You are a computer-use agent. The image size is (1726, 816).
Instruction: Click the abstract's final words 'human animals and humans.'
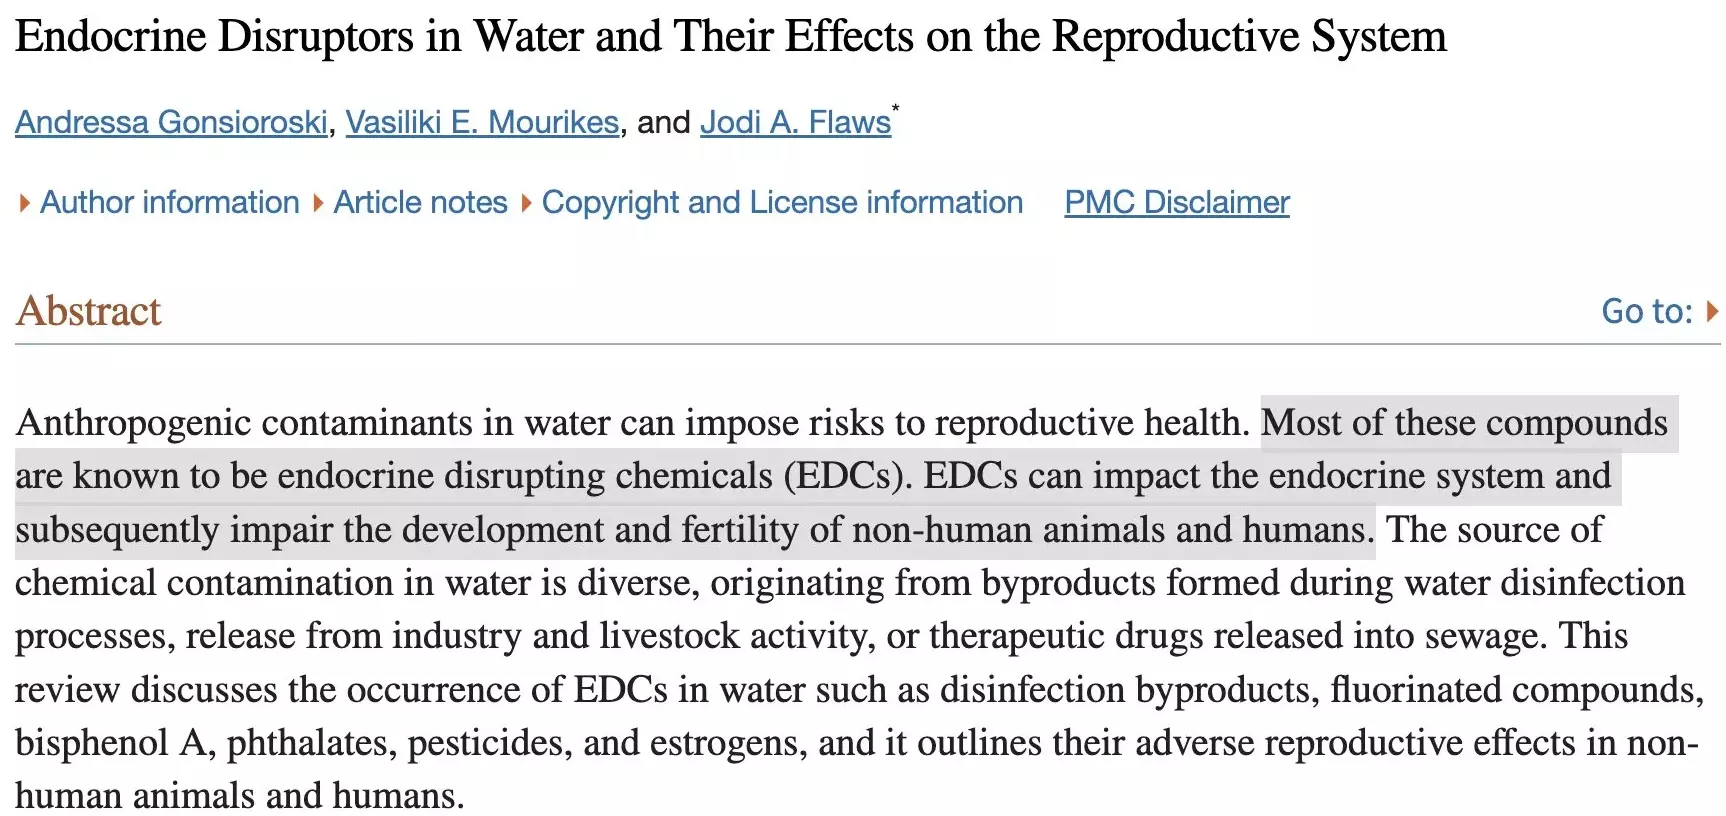pyautogui.click(x=240, y=796)
